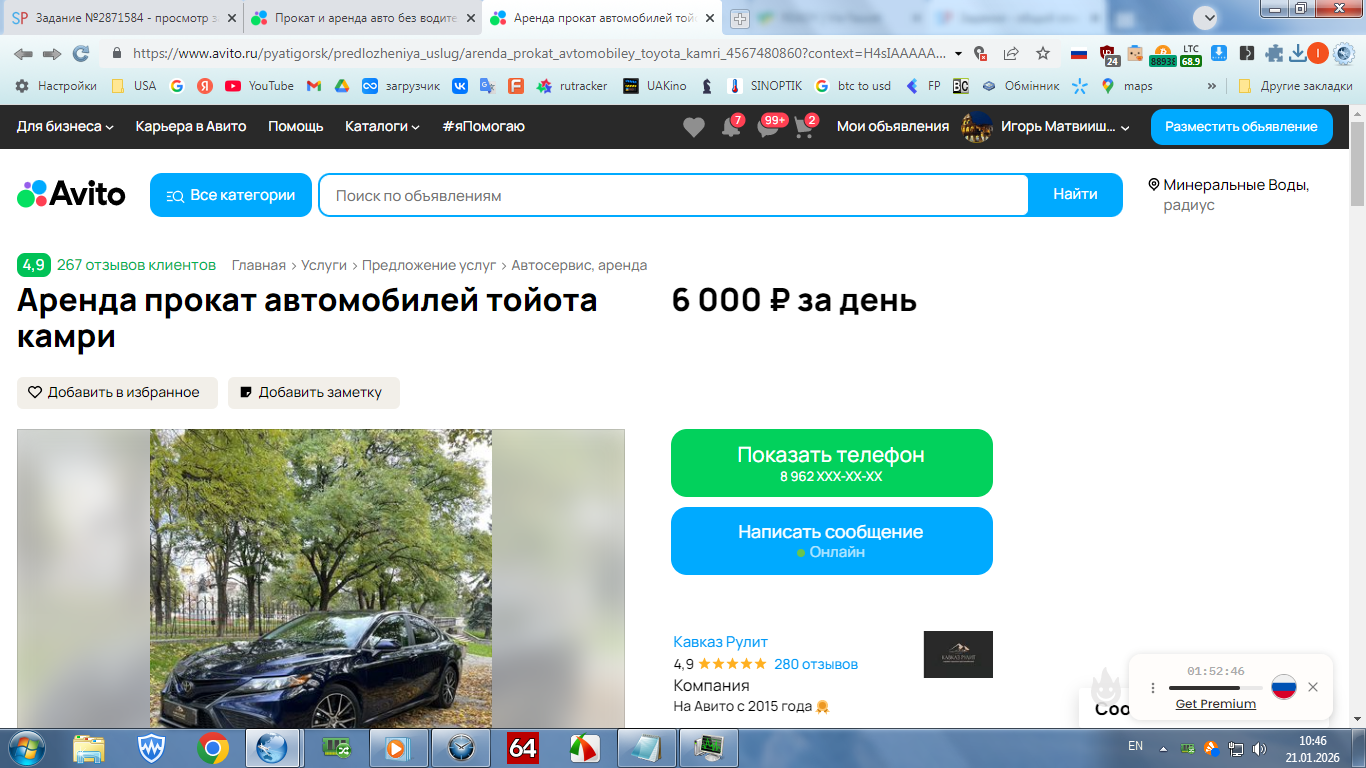Click the Get Premium link
This screenshot has height=768, width=1366.
click(1216, 704)
